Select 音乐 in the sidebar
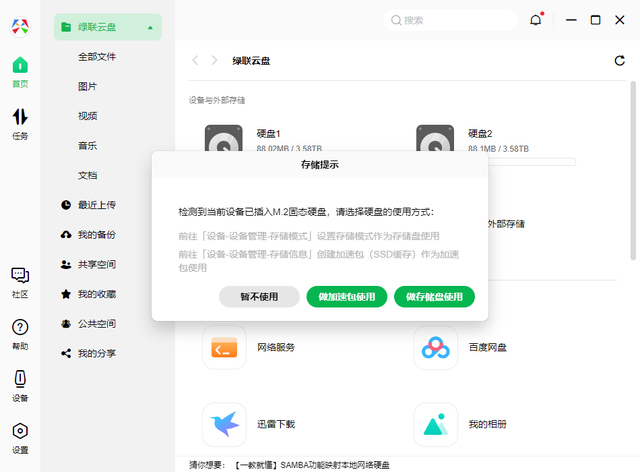This screenshot has width=640, height=472. tap(87, 146)
